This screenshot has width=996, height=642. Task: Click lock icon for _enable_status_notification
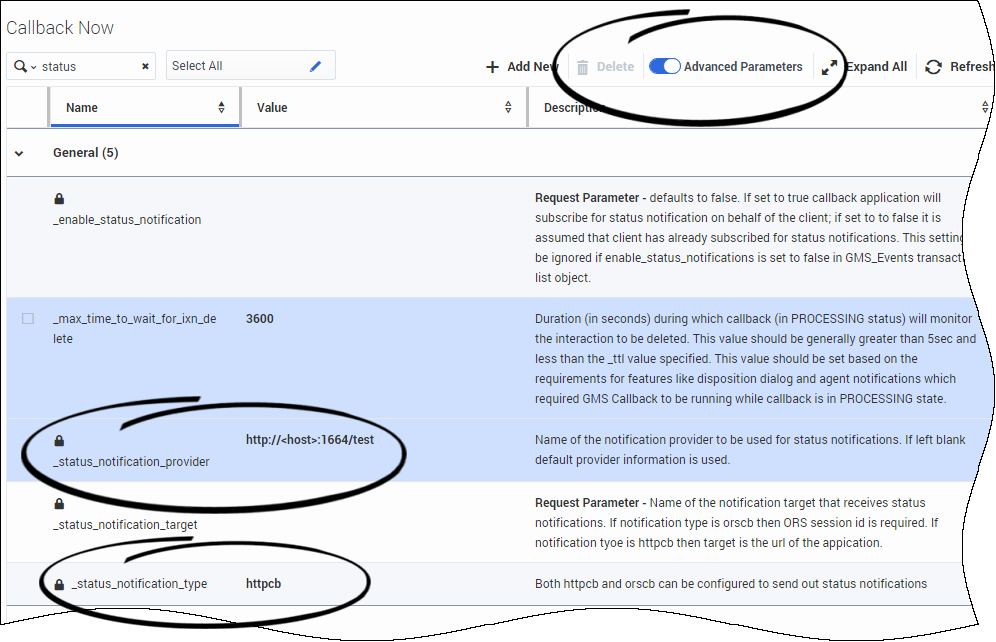tap(59, 199)
